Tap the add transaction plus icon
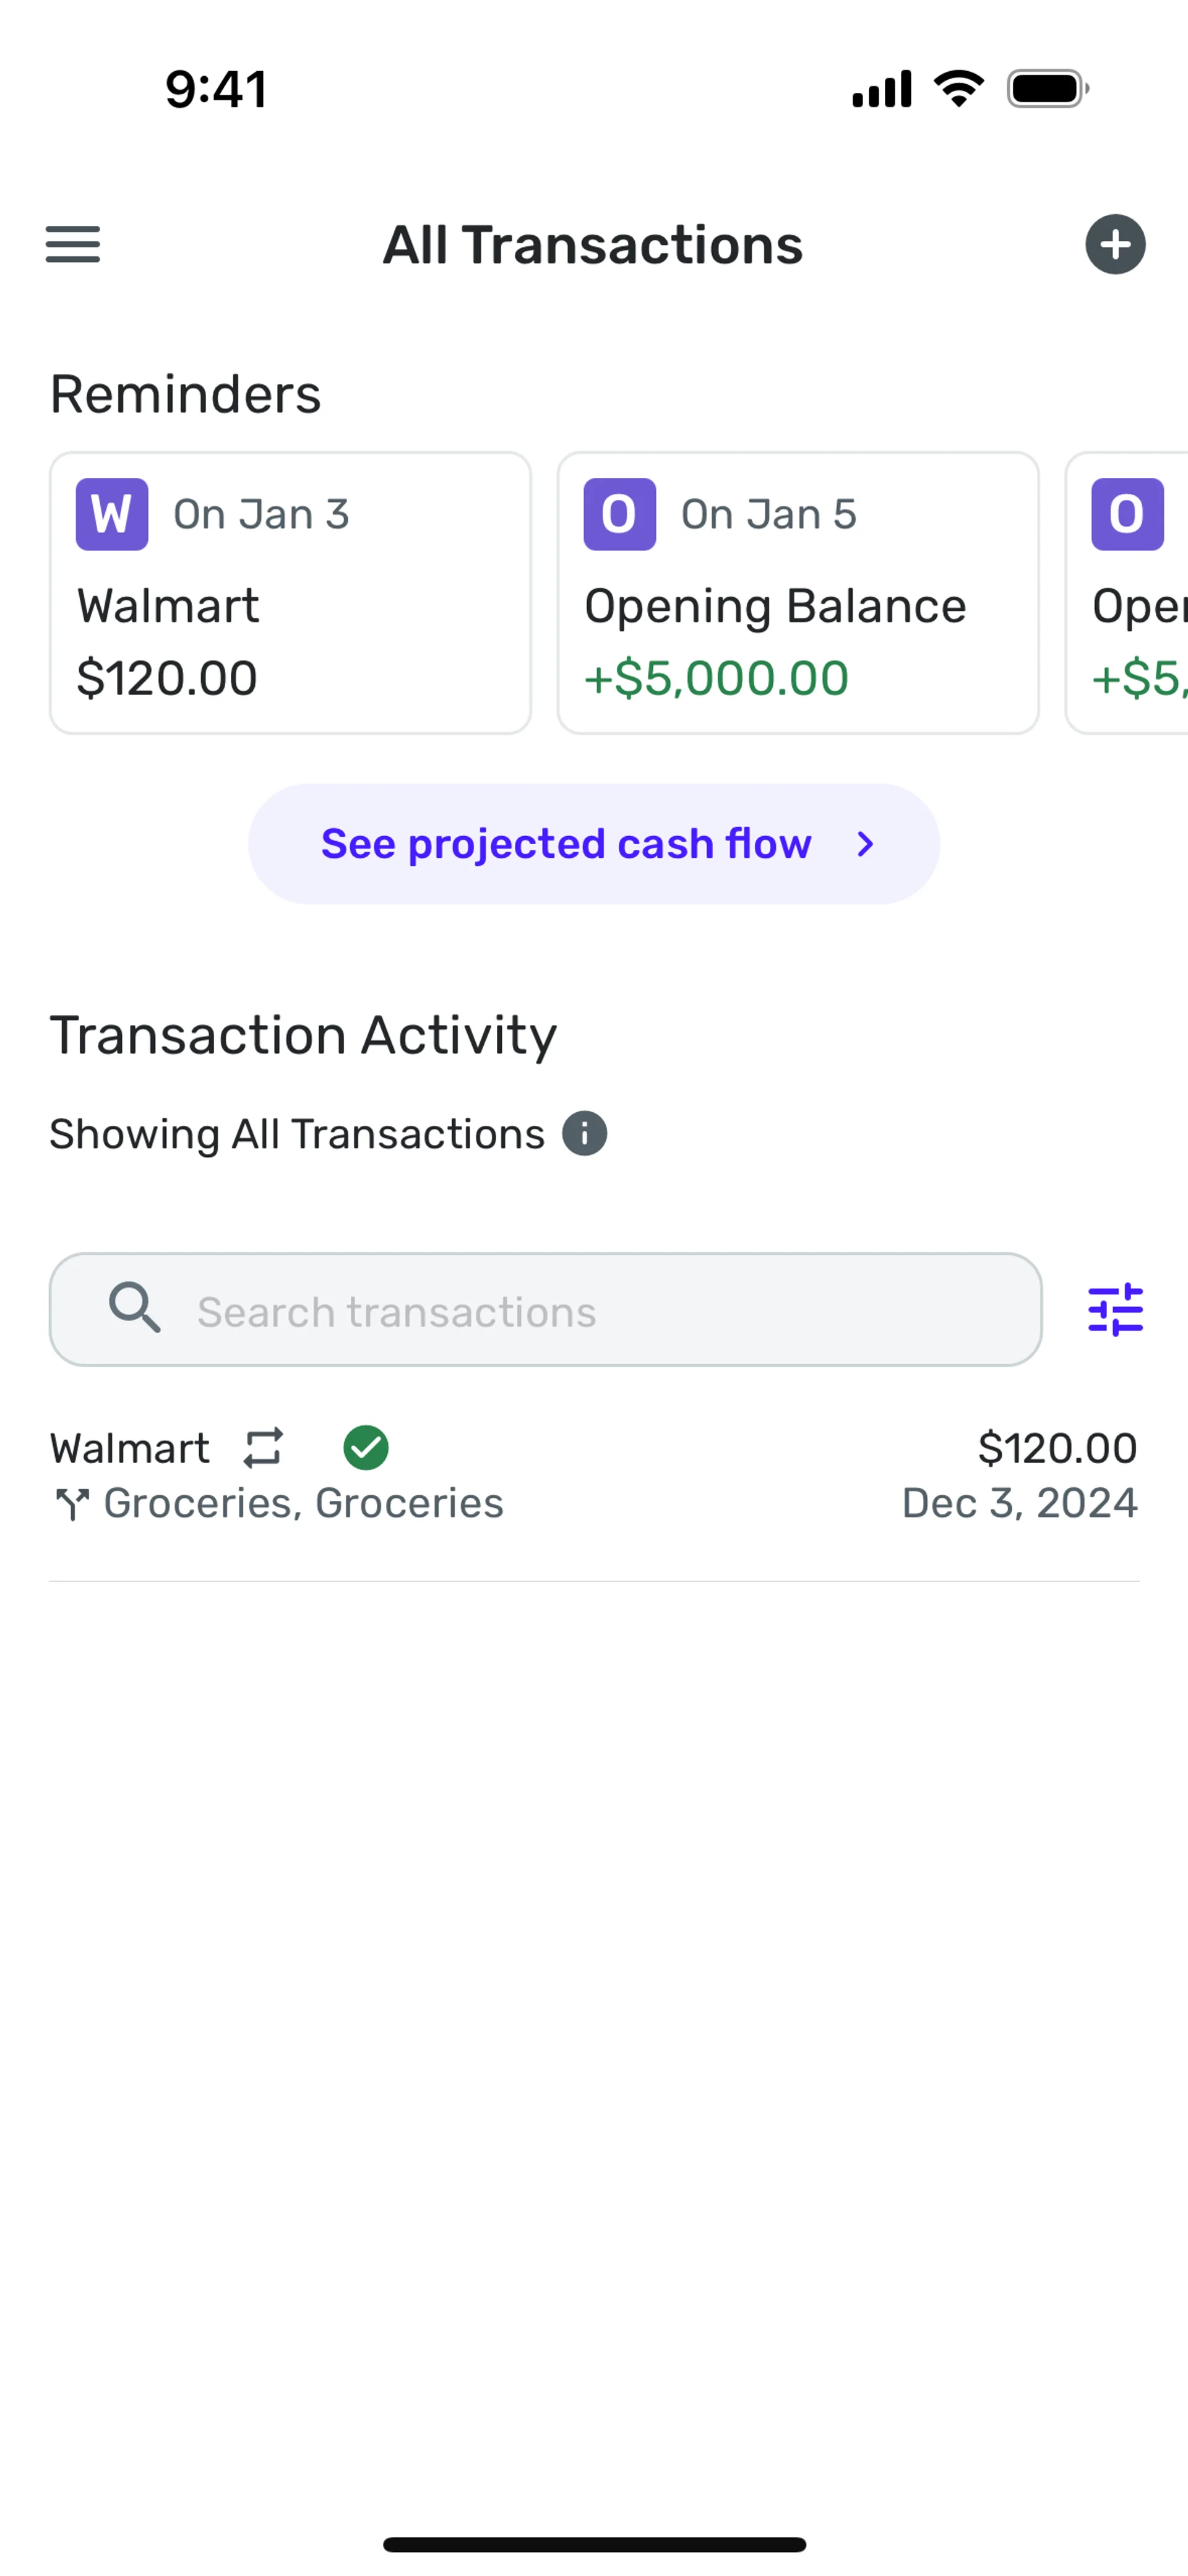 [1115, 244]
